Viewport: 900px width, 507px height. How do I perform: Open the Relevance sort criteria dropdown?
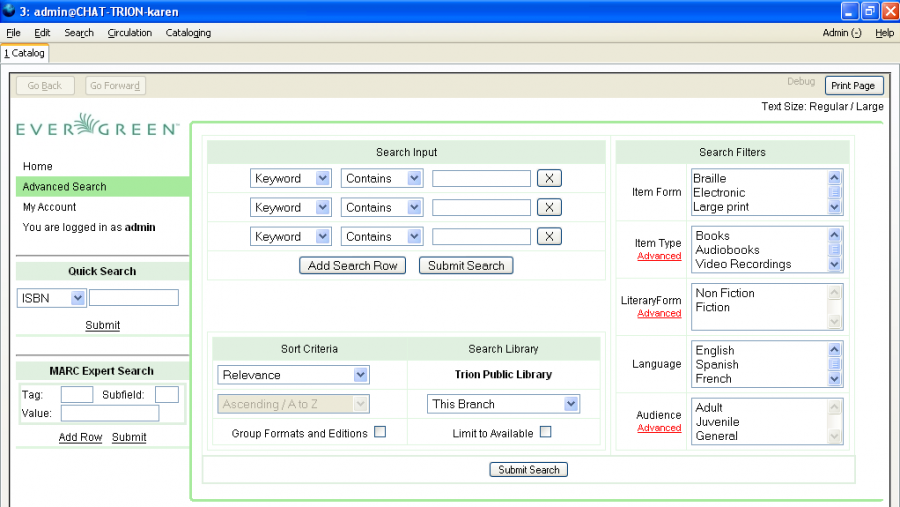point(293,375)
